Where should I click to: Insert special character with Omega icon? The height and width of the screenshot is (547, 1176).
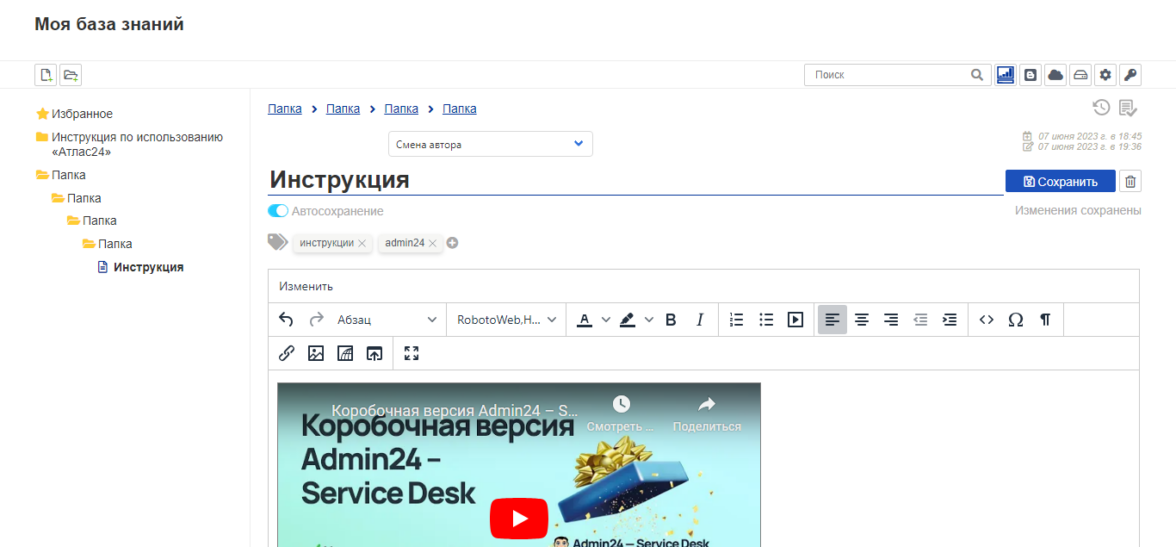[x=1015, y=320]
